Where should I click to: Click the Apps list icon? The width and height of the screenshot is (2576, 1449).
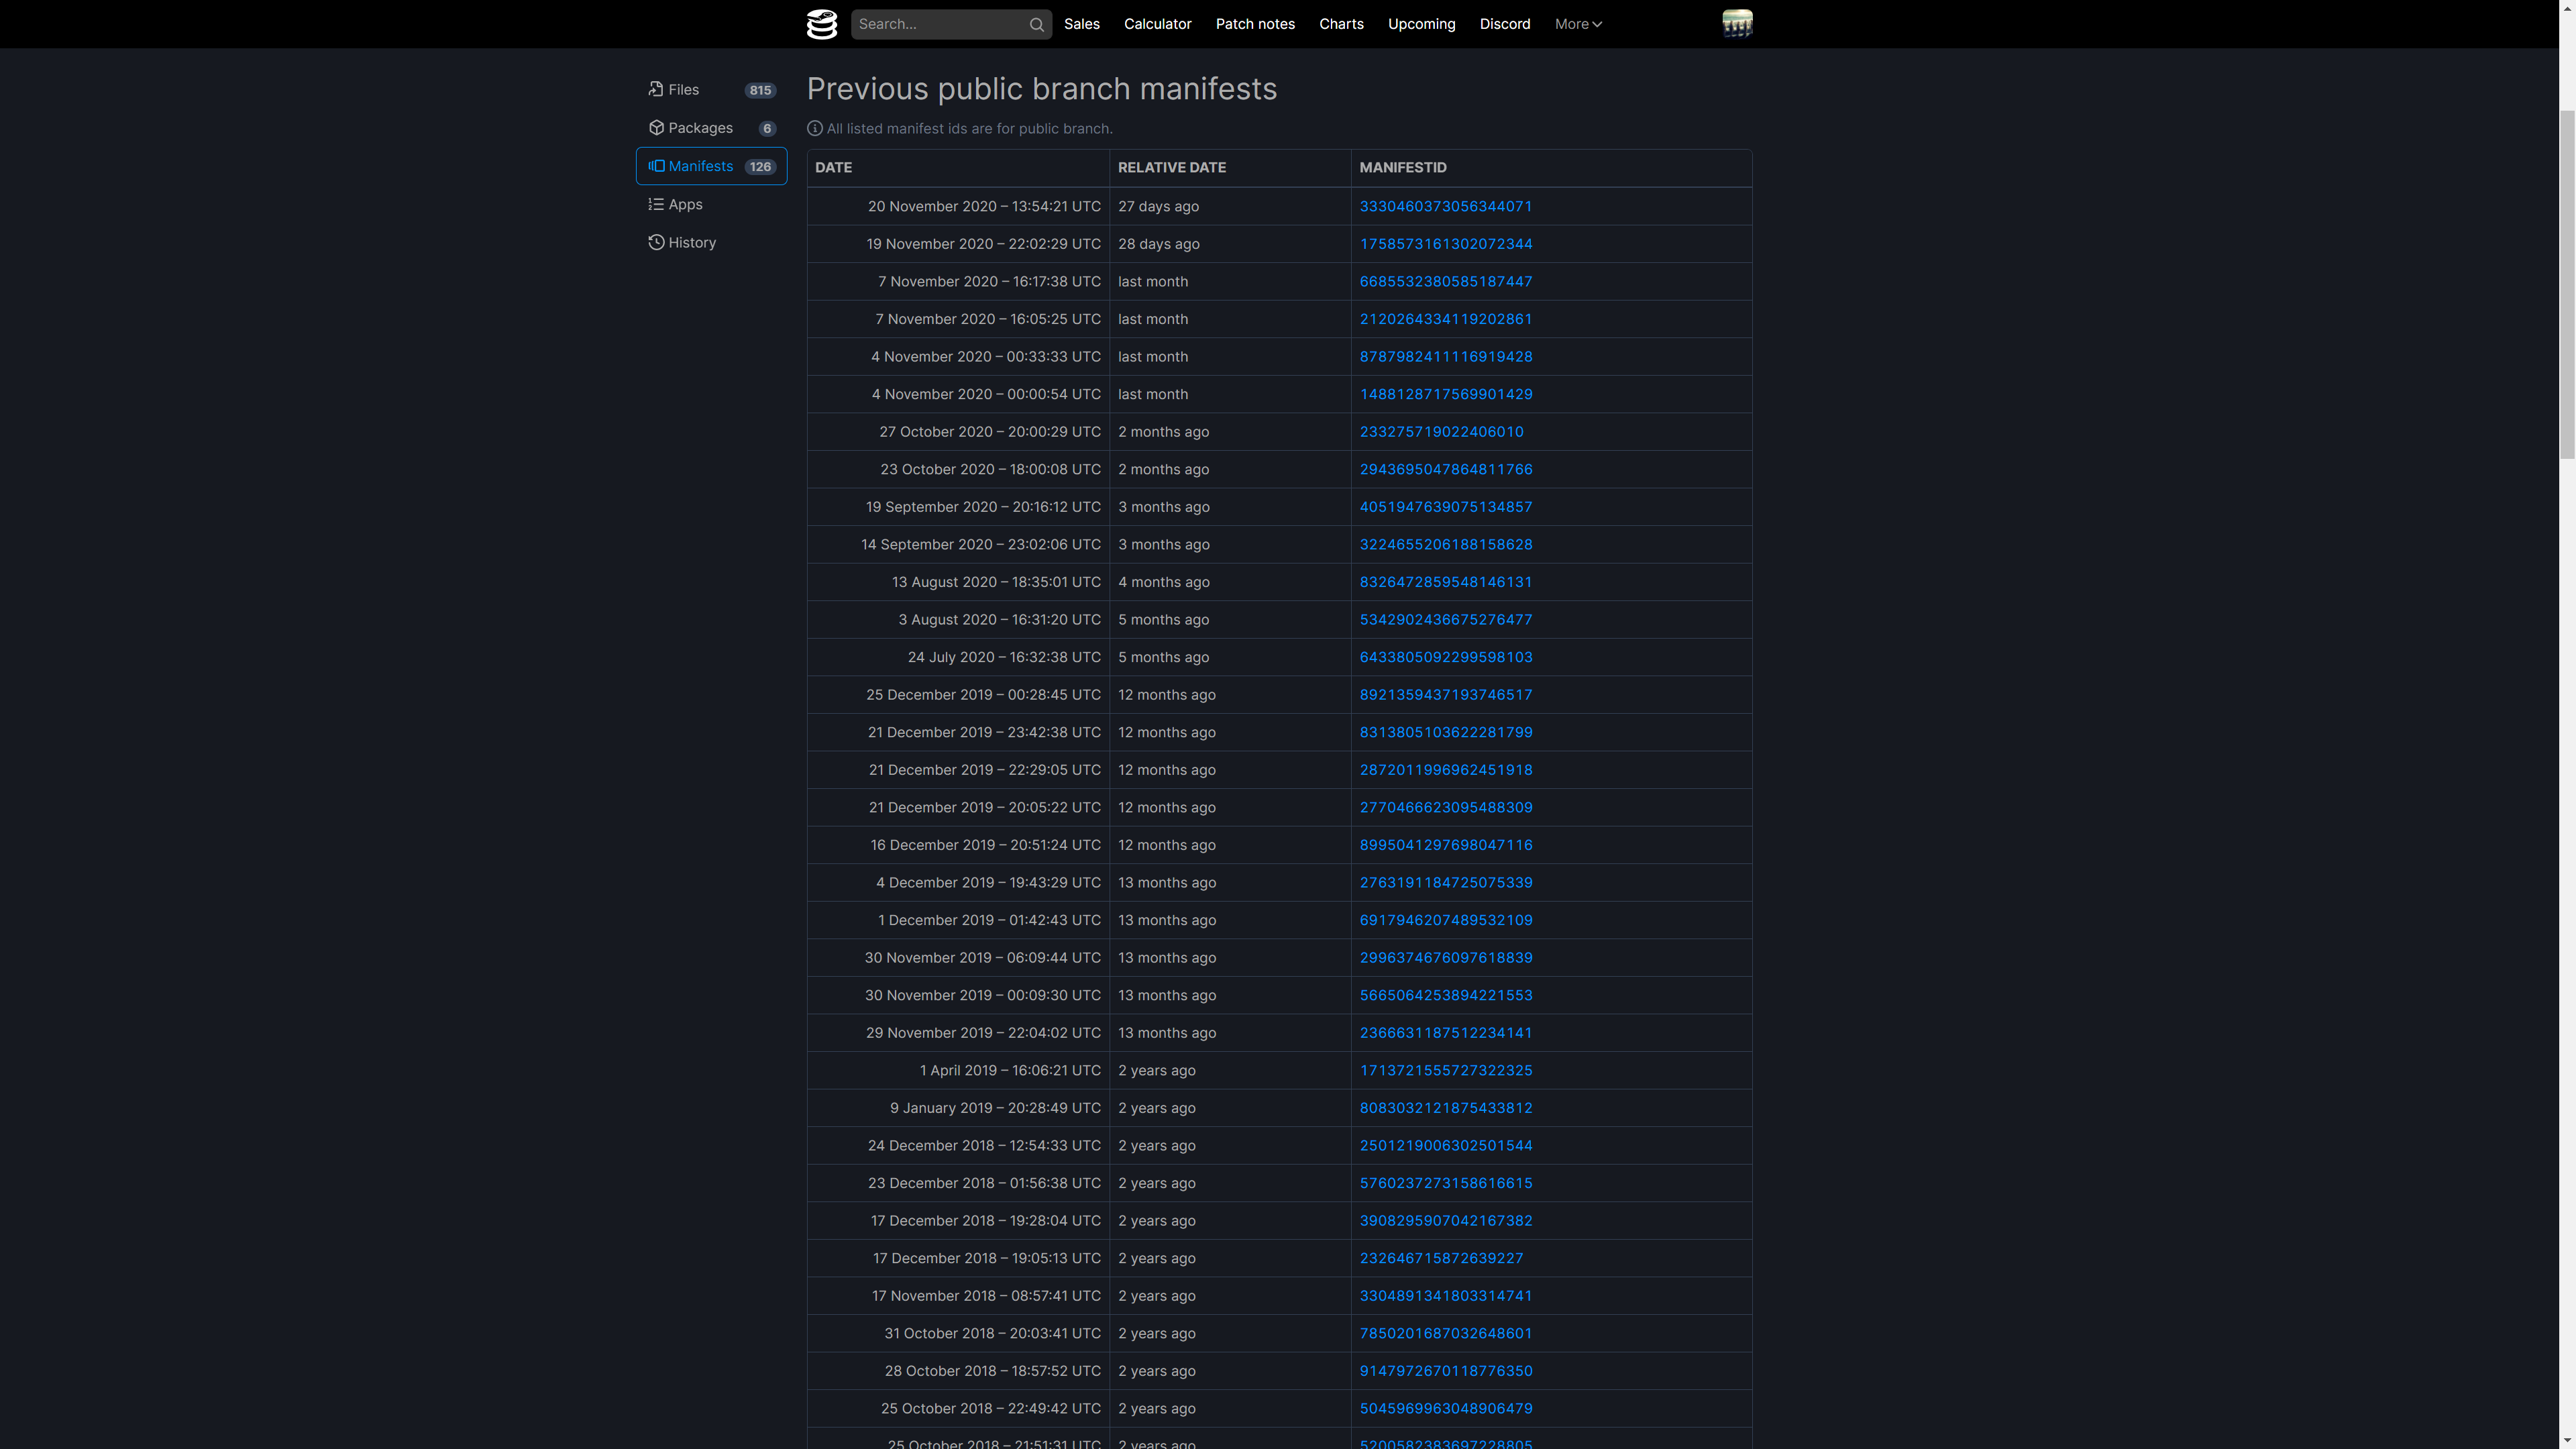(x=656, y=204)
